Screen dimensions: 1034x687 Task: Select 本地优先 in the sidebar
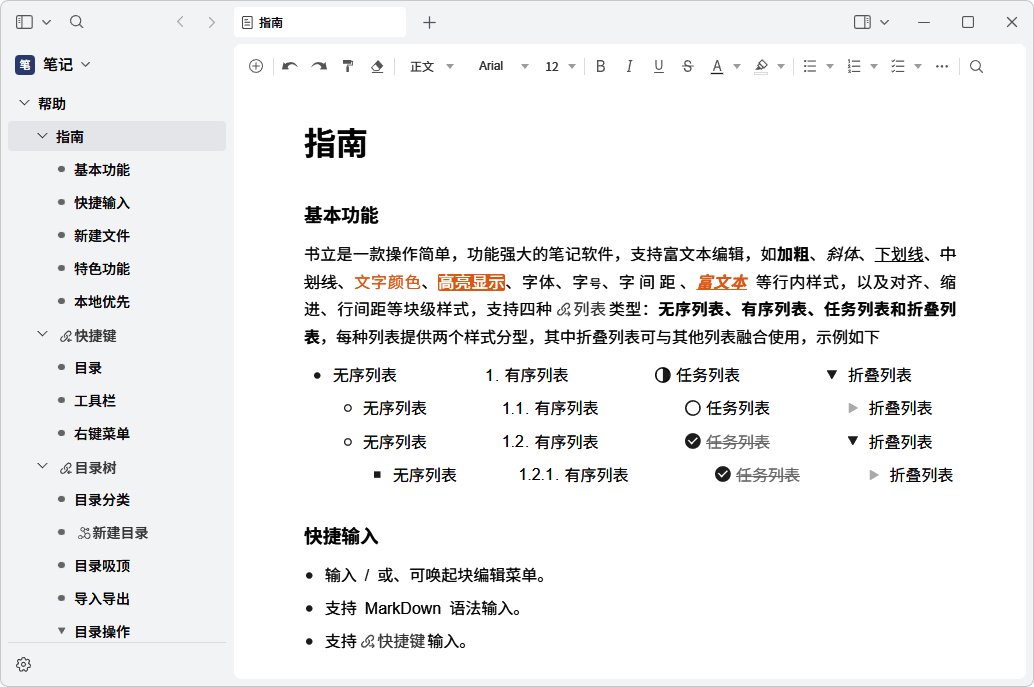102,301
